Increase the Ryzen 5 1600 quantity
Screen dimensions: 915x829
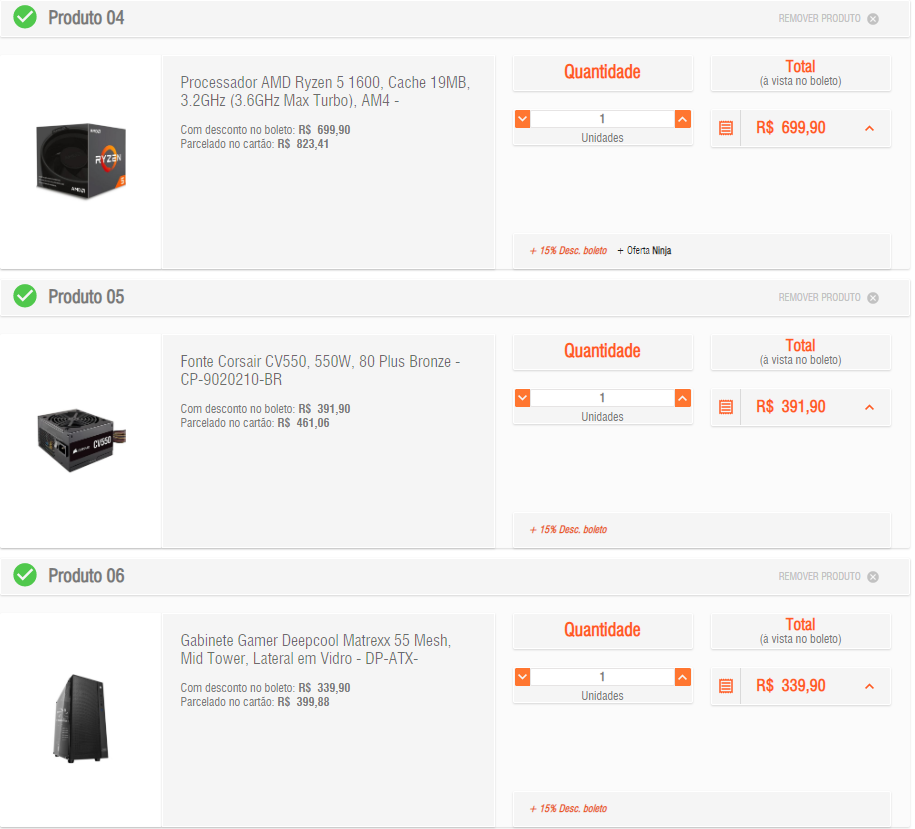click(x=683, y=119)
